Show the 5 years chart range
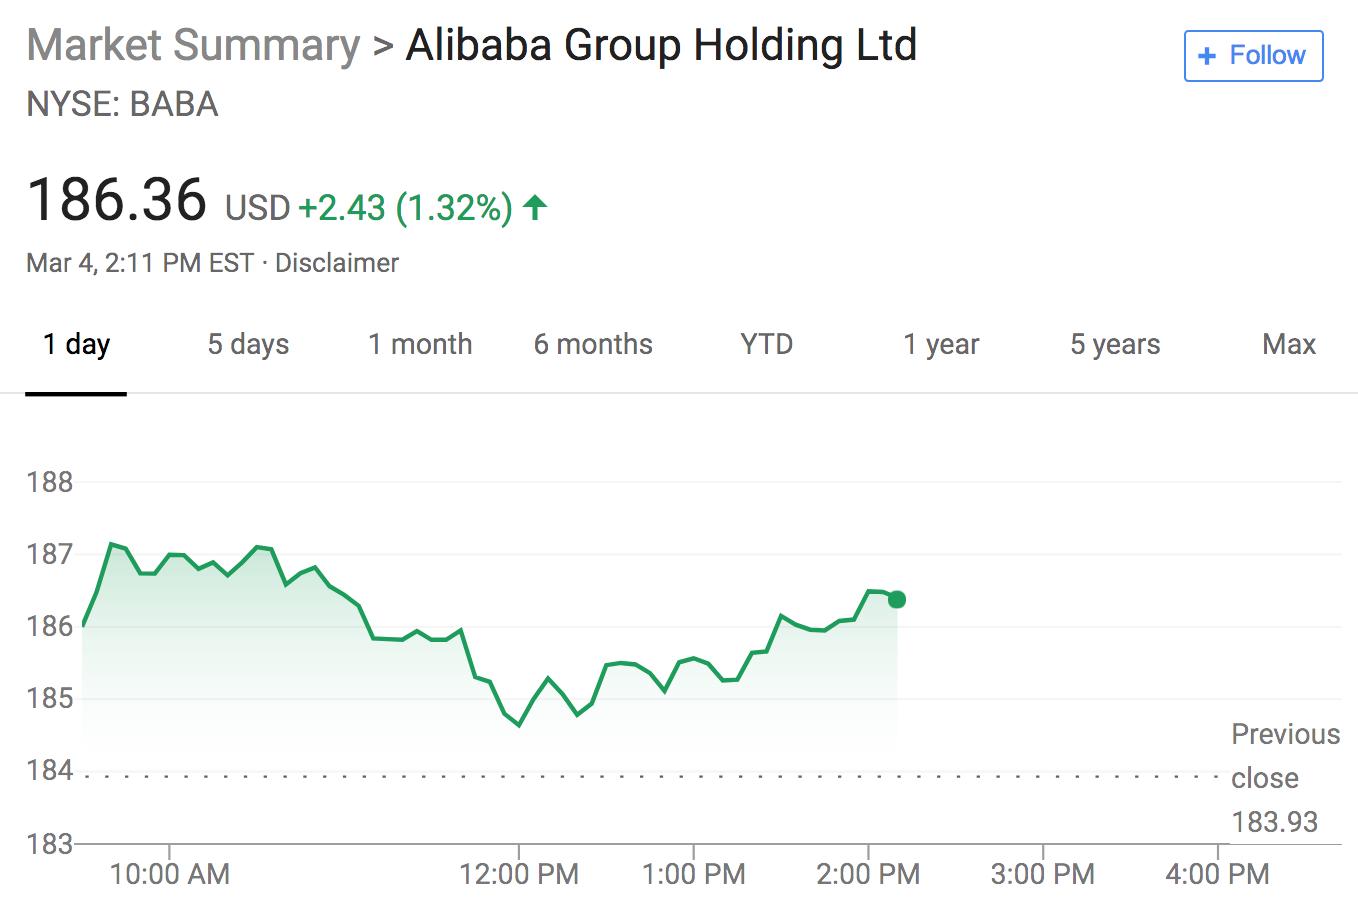 (x=1115, y=345)
